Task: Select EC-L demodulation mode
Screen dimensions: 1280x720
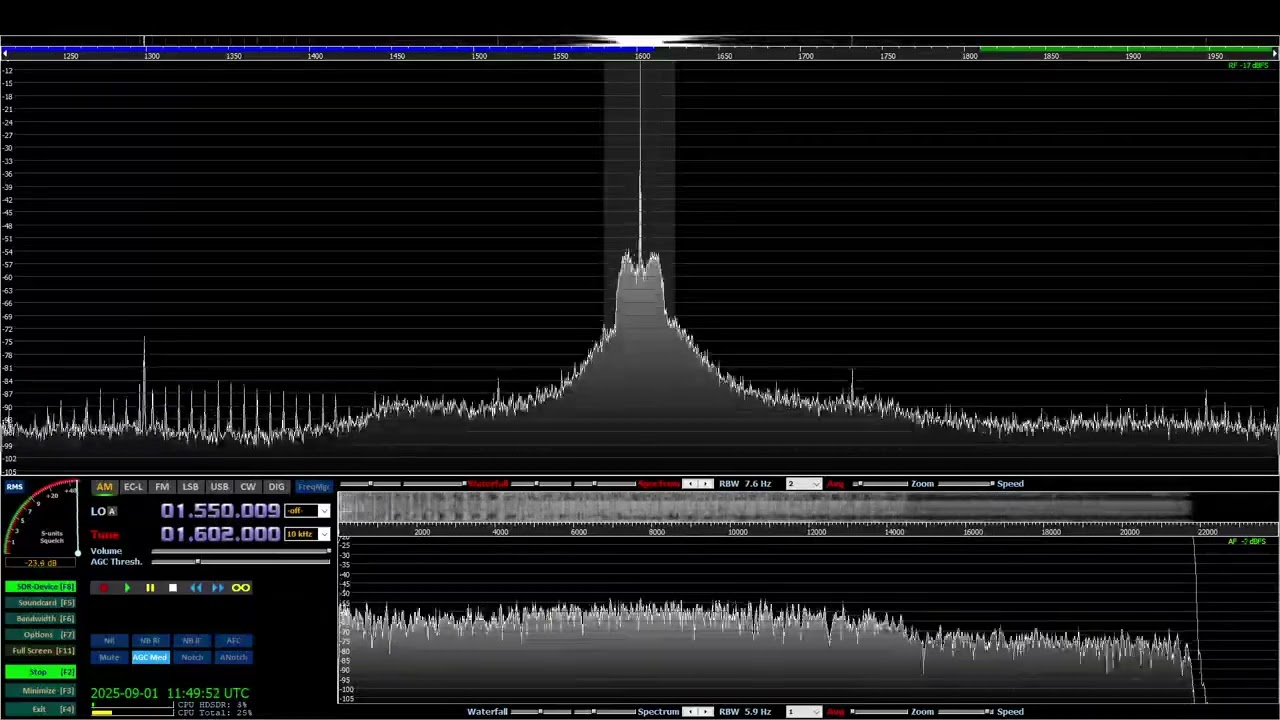Action: pos(133,487)
